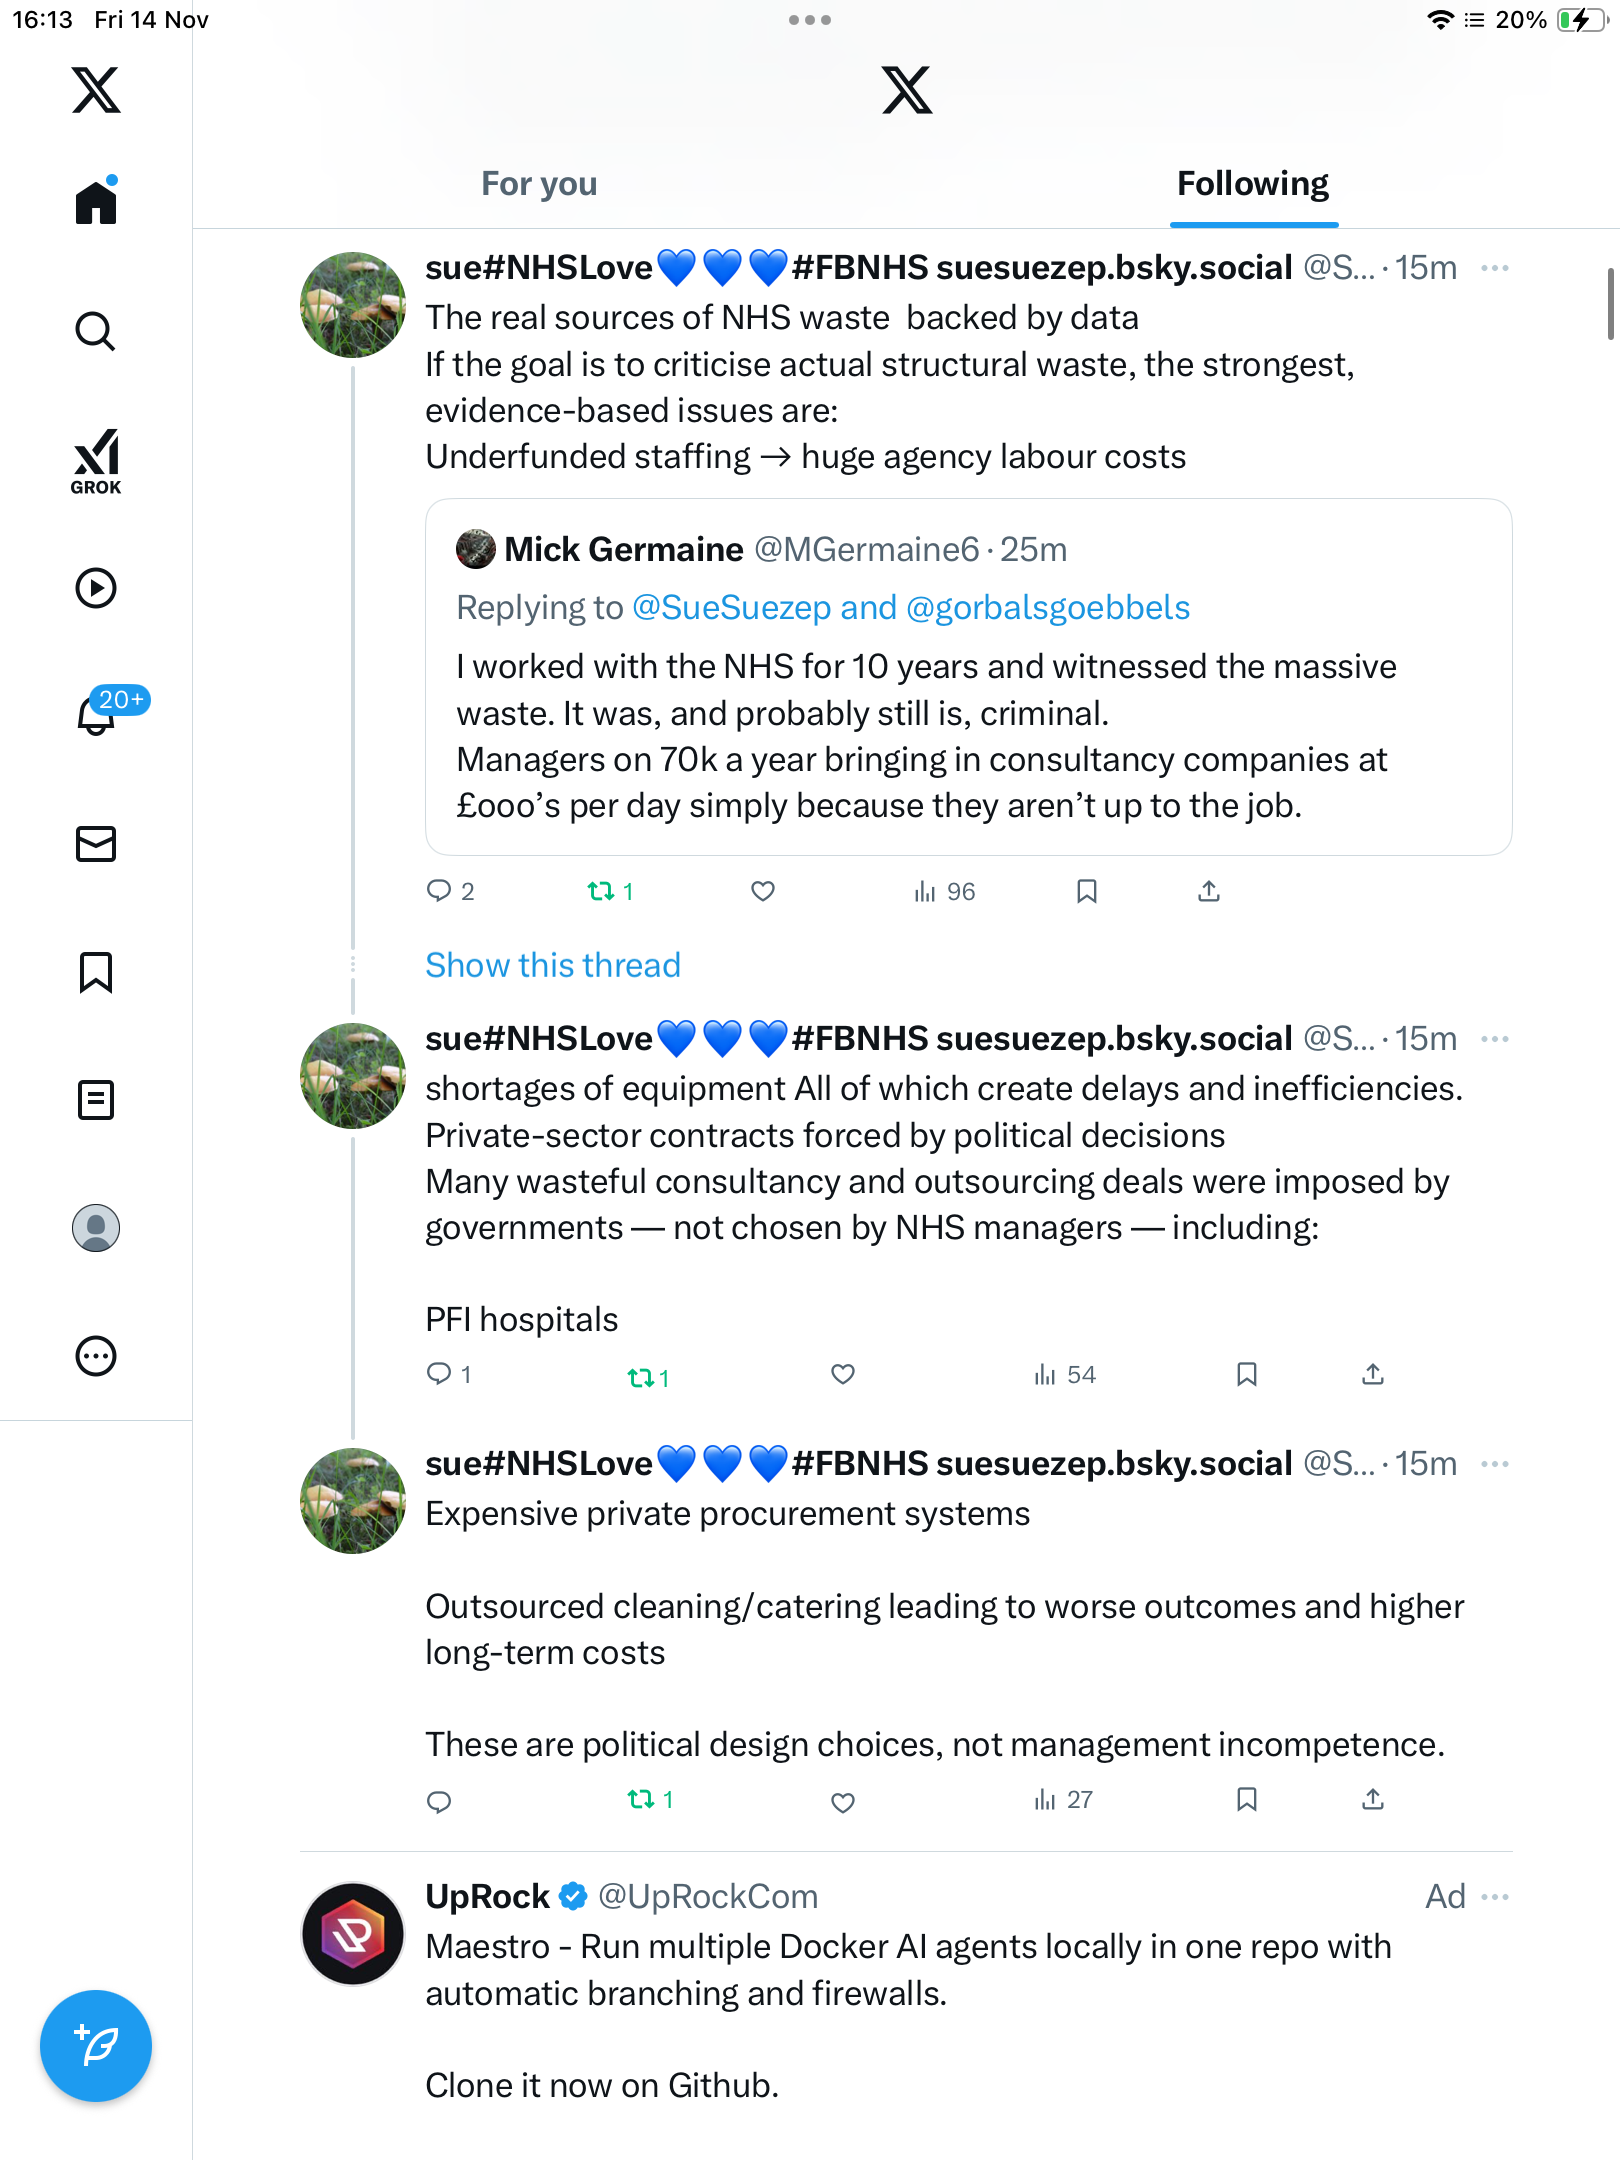Like the PFI hospitals post
Image resolution: width=1620 pixels, height=2160 pixels.
coord(843,1375)
